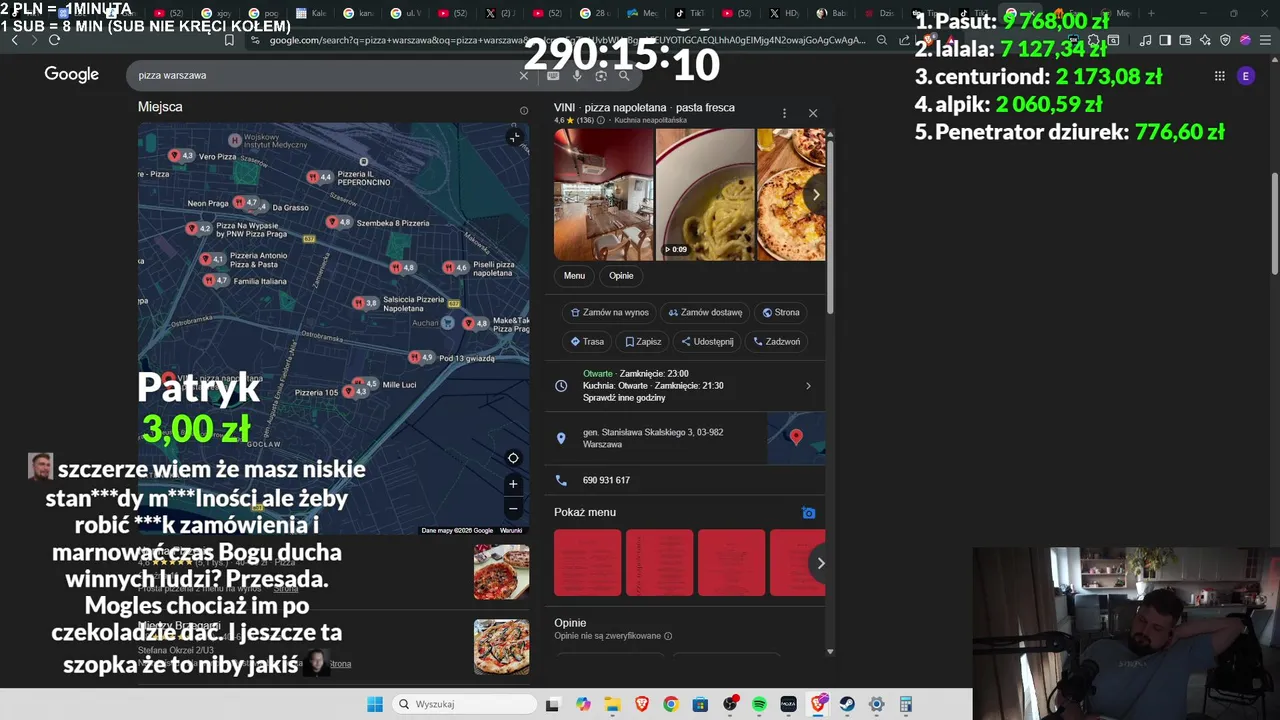Open Calculator from the taskbar
This screenshot has height=720, width=1280.
tap(906, 704)
